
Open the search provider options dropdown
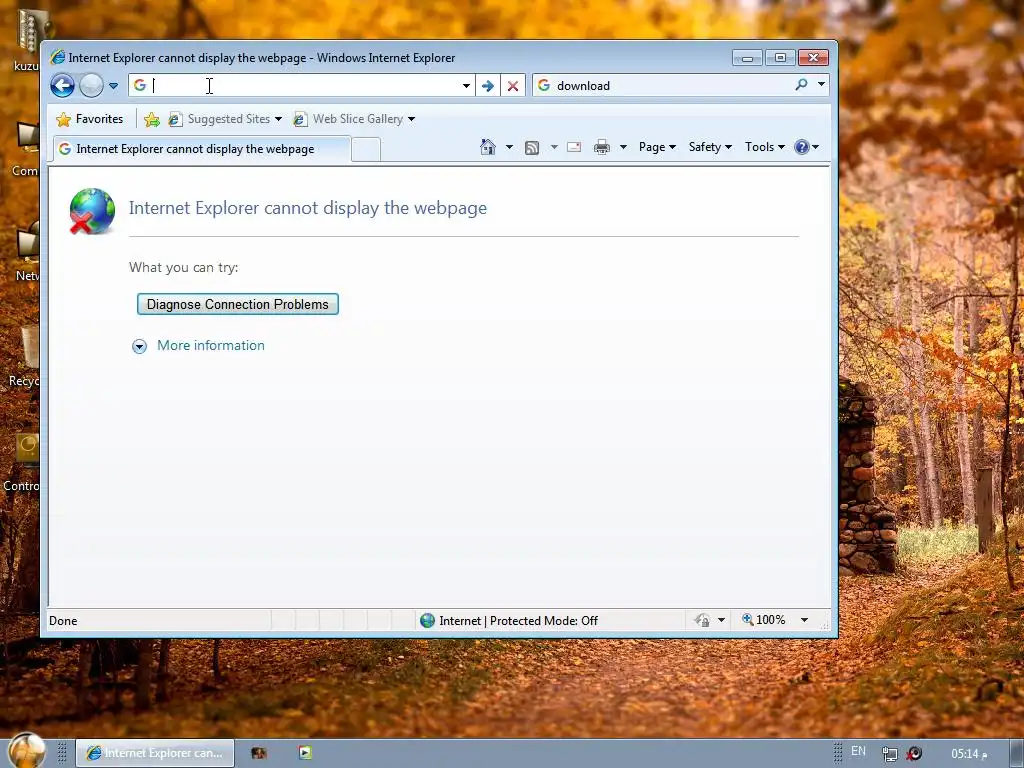821,85
